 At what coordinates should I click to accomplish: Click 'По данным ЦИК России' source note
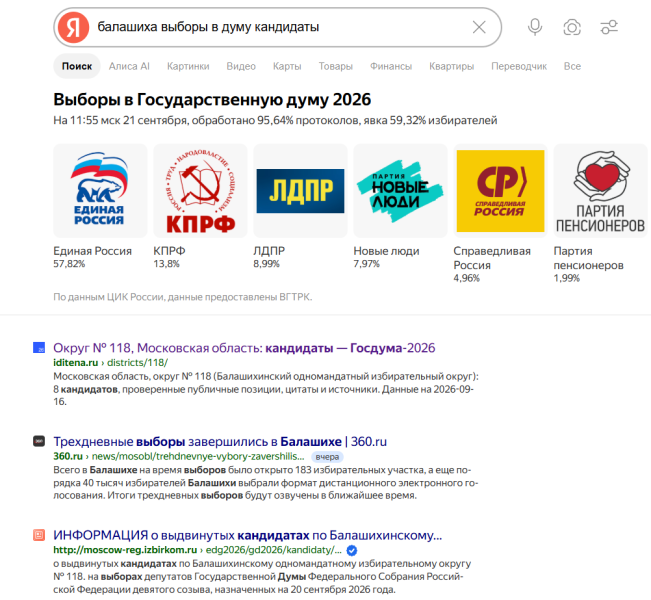183,297
